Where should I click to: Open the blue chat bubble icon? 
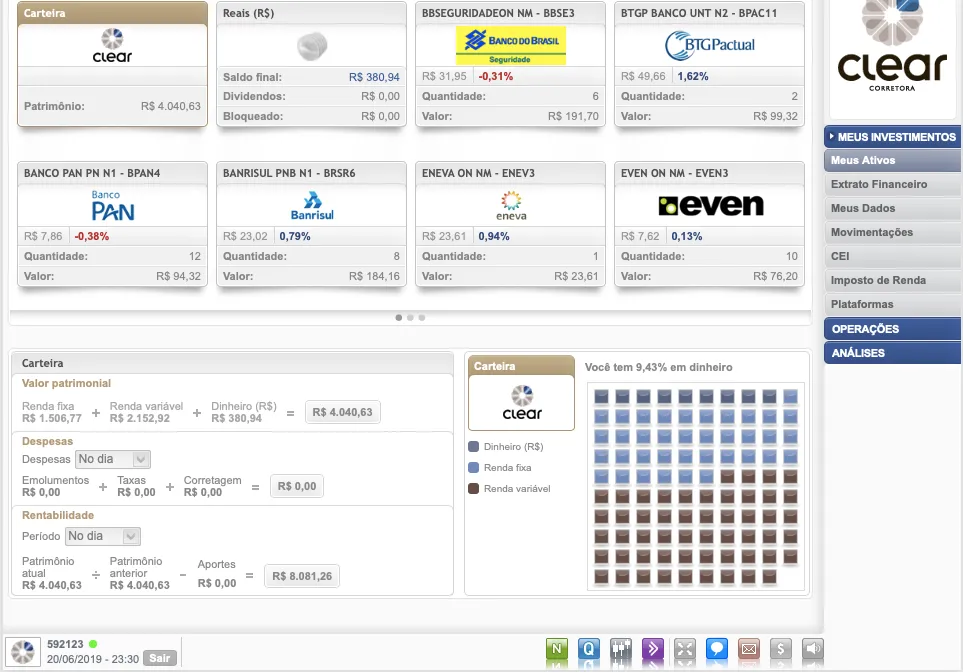coord(716,649)
